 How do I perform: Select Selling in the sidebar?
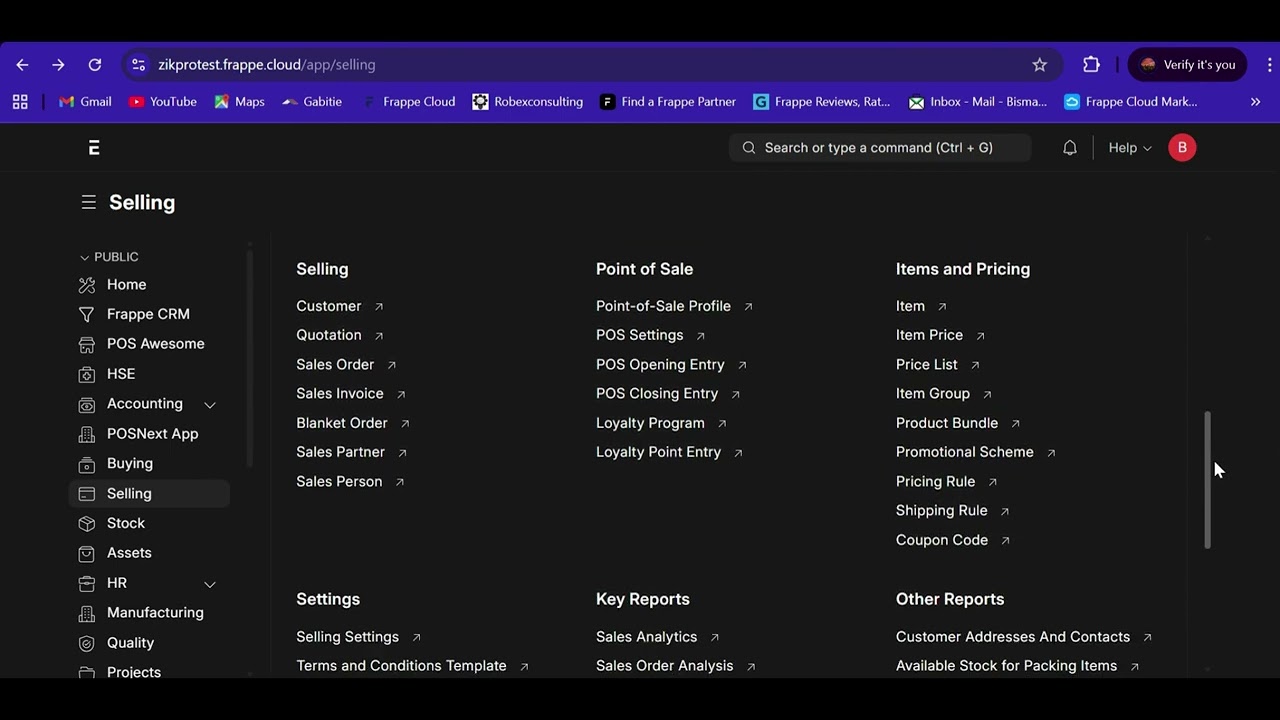(150, 493)
